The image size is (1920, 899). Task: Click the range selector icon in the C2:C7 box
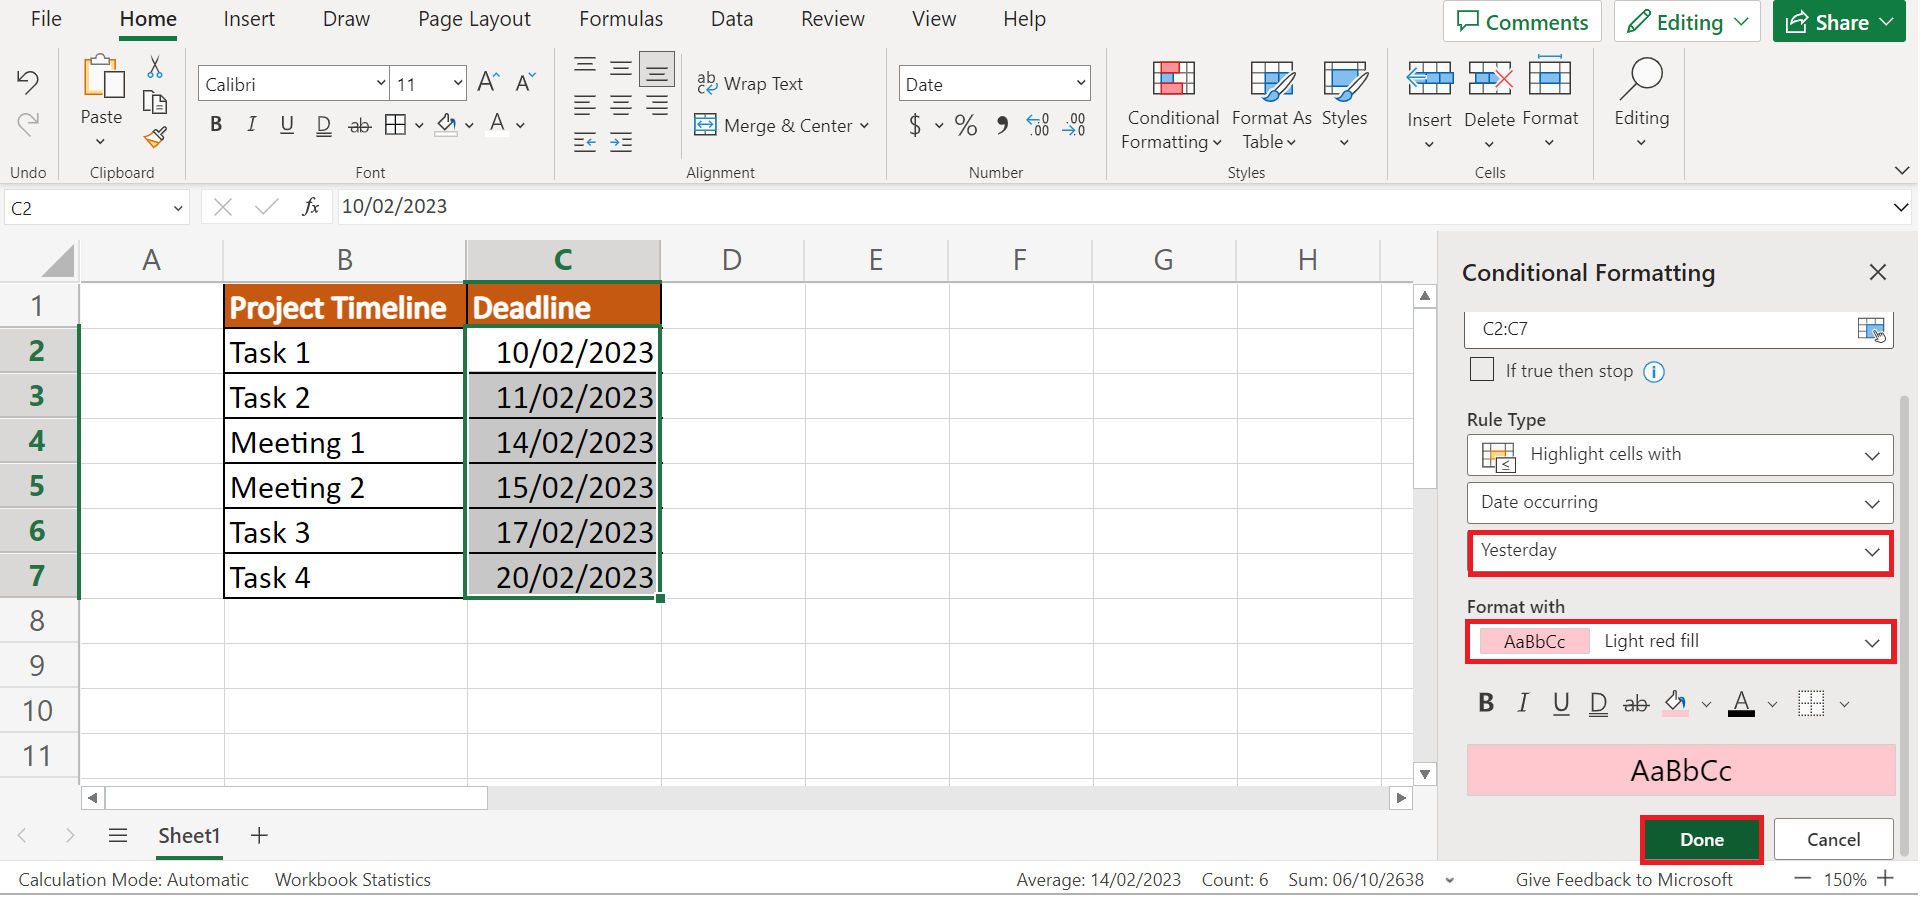[x=1870, y=329]
